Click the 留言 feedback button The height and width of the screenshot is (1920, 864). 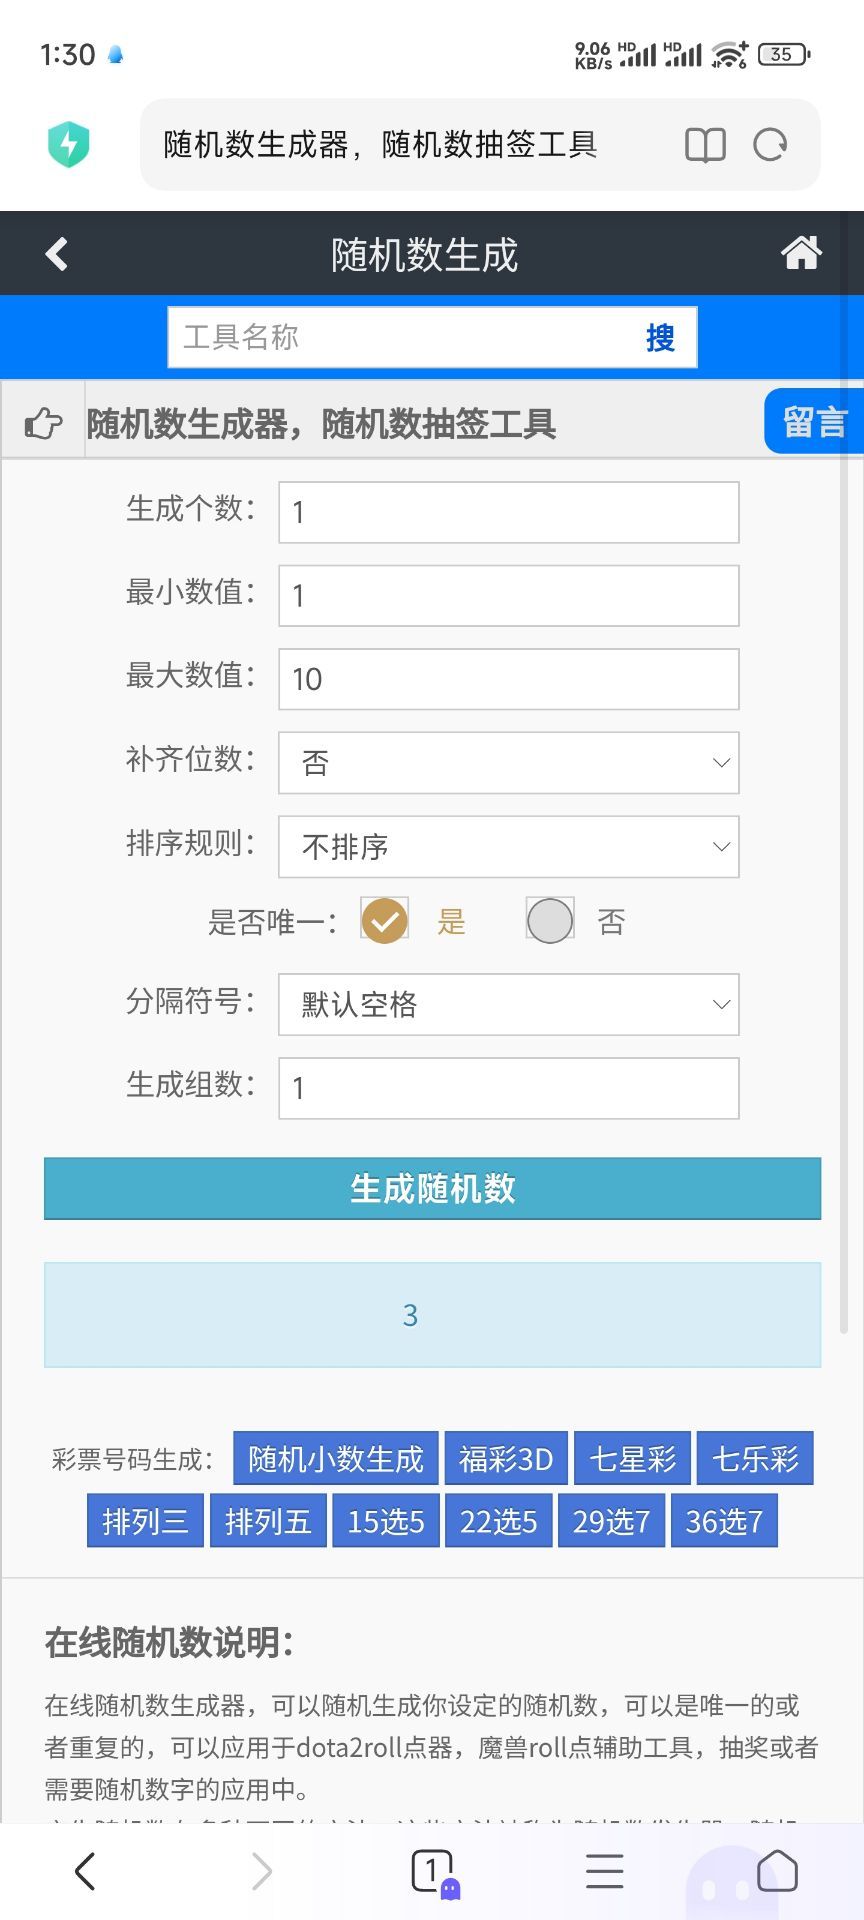[x=814, y=422]
